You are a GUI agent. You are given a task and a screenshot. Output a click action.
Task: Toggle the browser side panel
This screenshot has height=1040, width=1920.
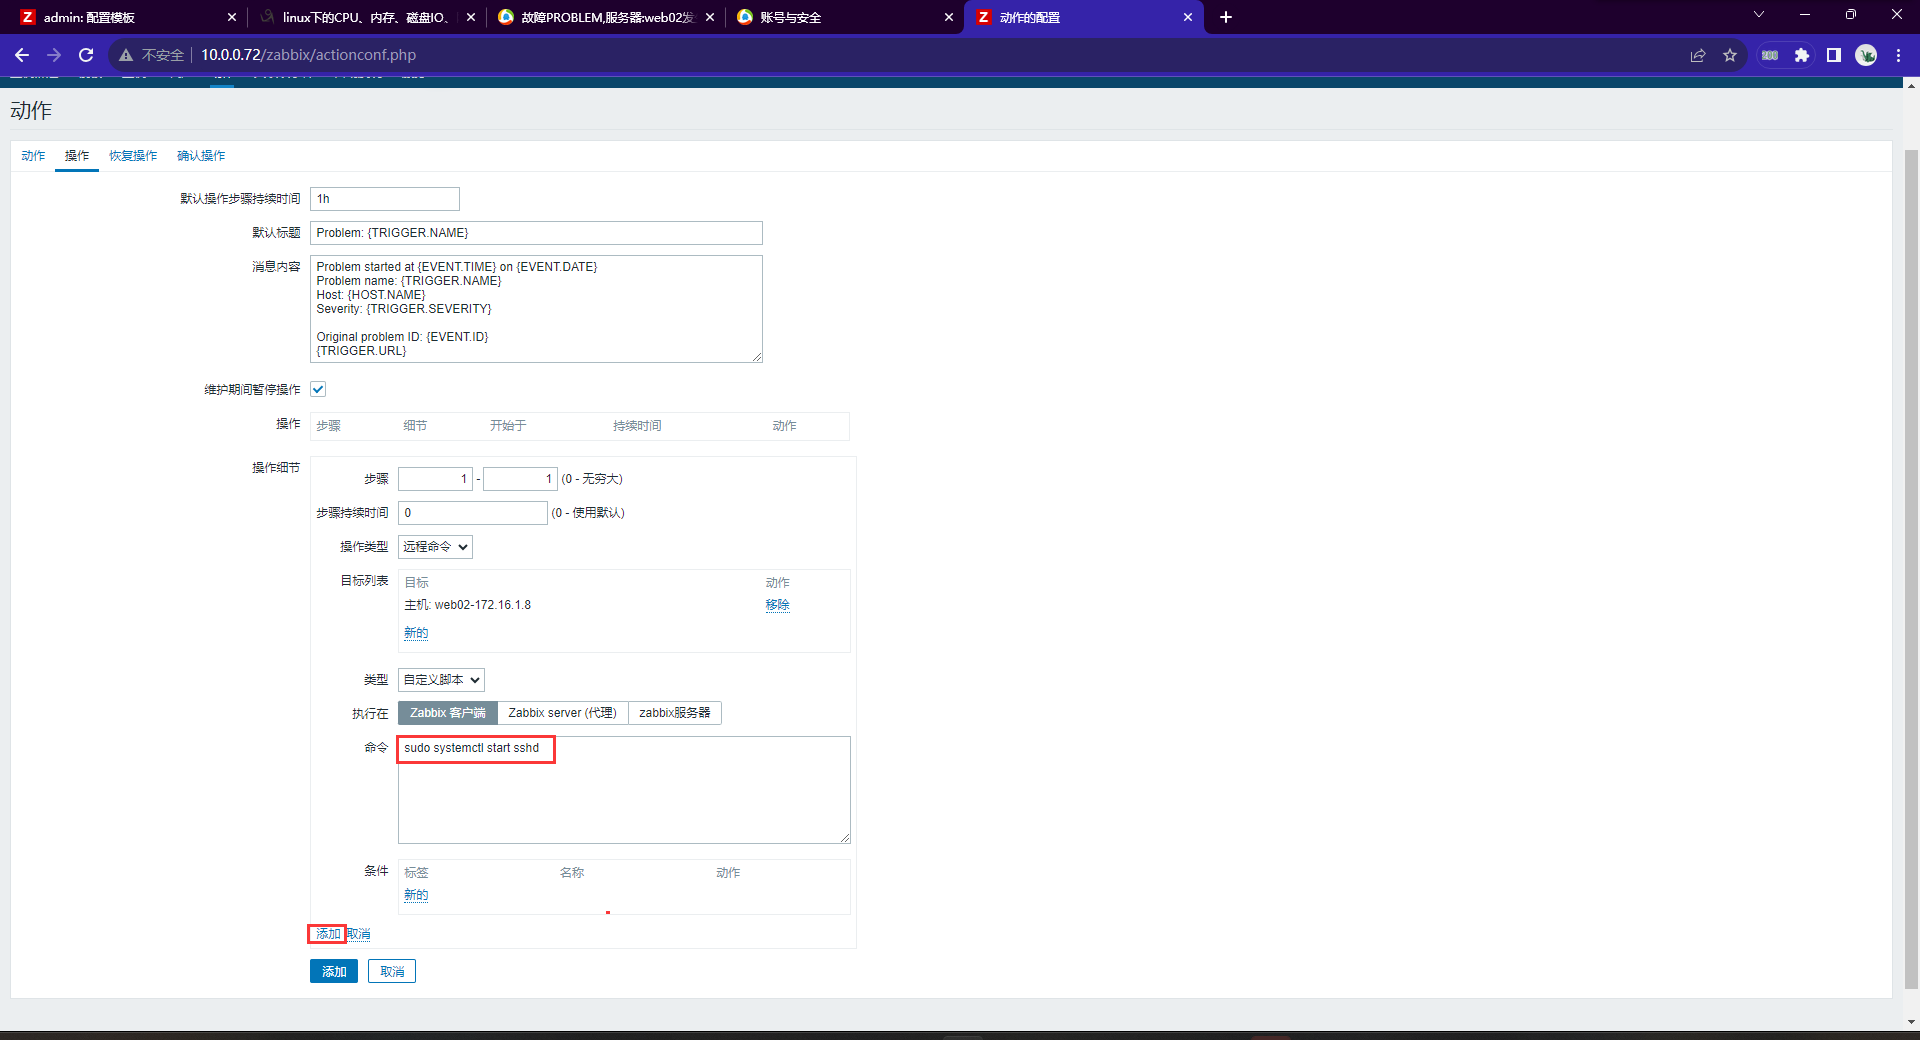pyautogui.click(x=1834, y=55)
